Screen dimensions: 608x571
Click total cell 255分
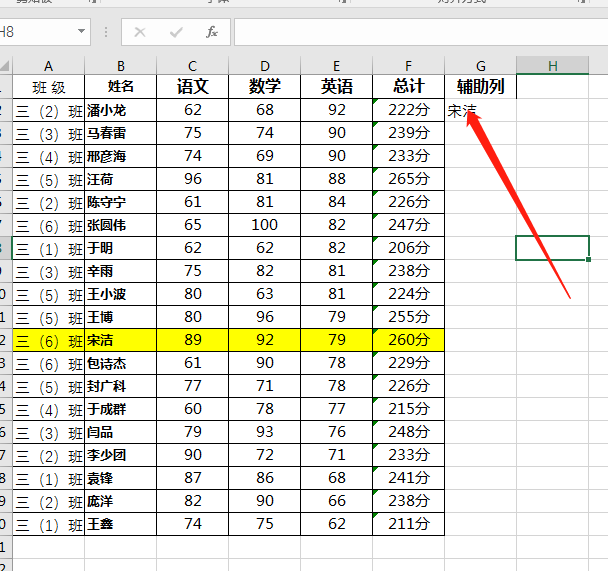[408, 317]
